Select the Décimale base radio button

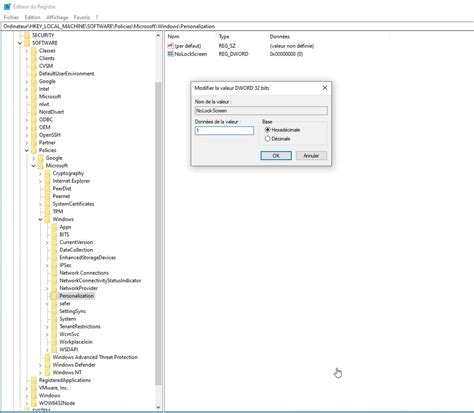pyautogui.click(x=267, y=139)
